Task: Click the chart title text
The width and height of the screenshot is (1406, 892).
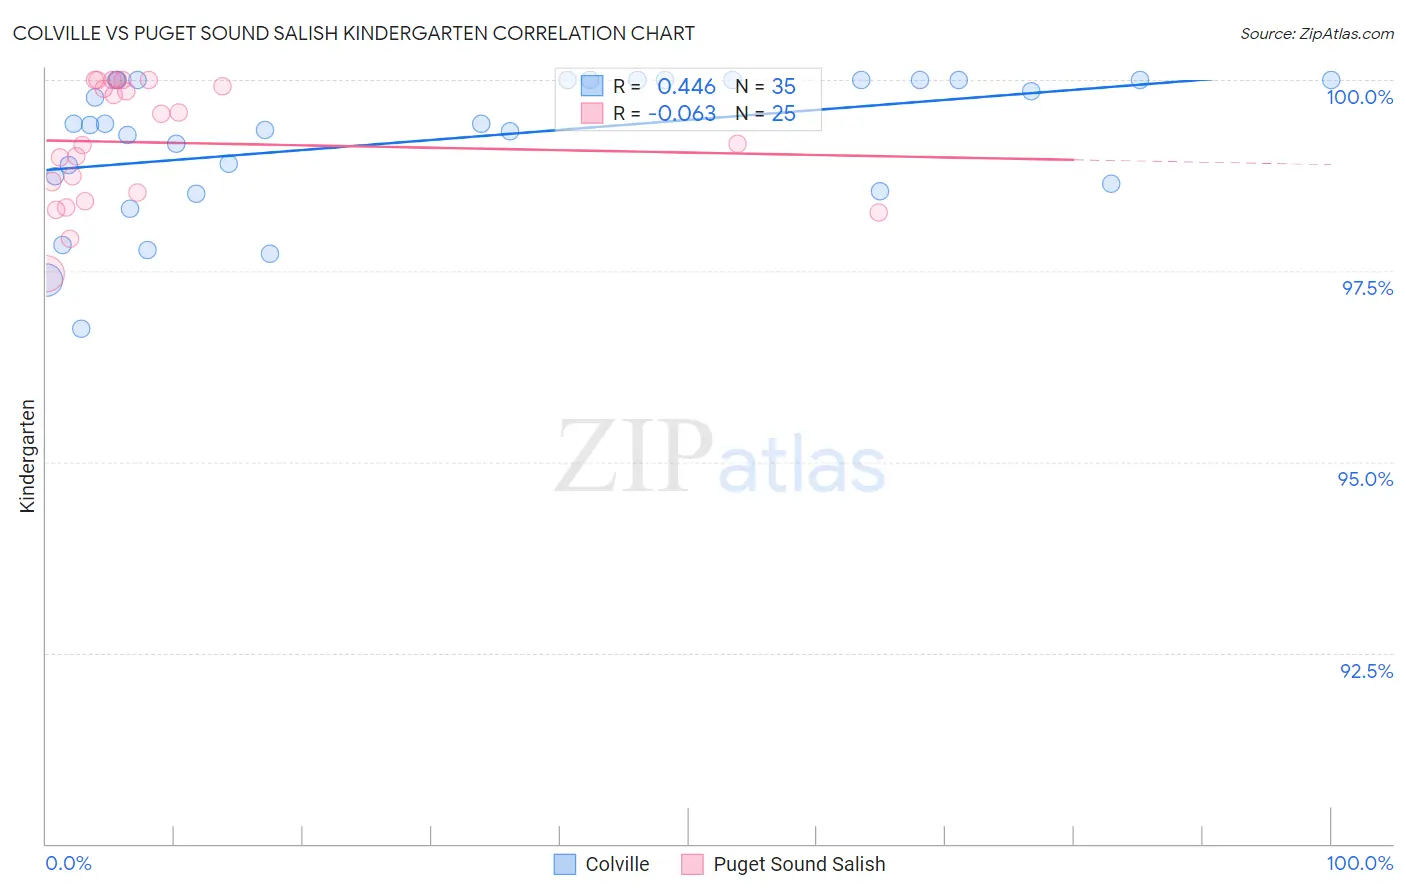Action: coord(353,33)
